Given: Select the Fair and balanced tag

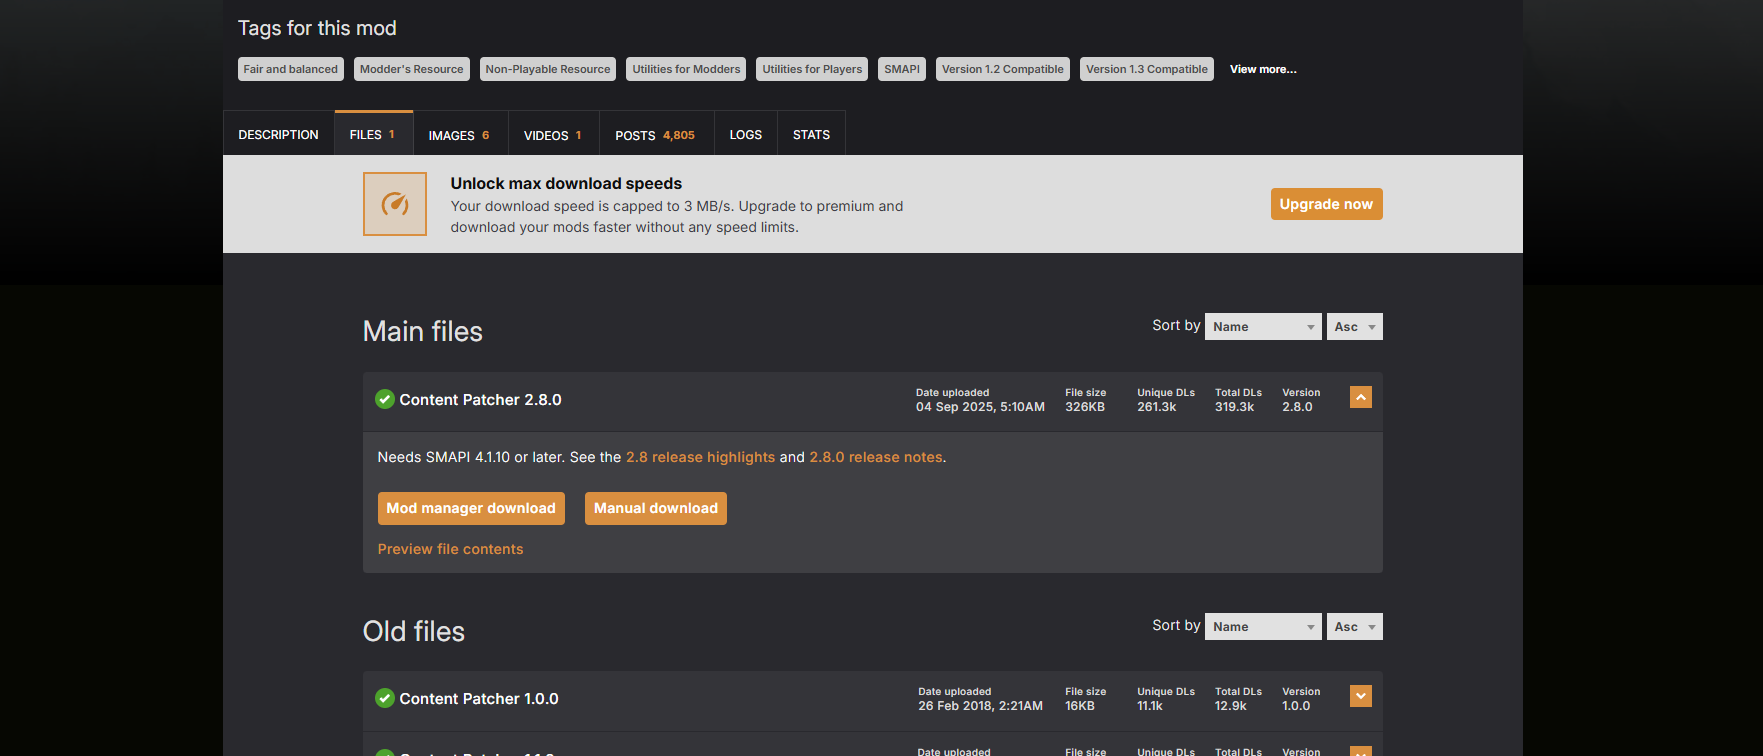Looking at the screenshot, I should [x=291, y=69].
